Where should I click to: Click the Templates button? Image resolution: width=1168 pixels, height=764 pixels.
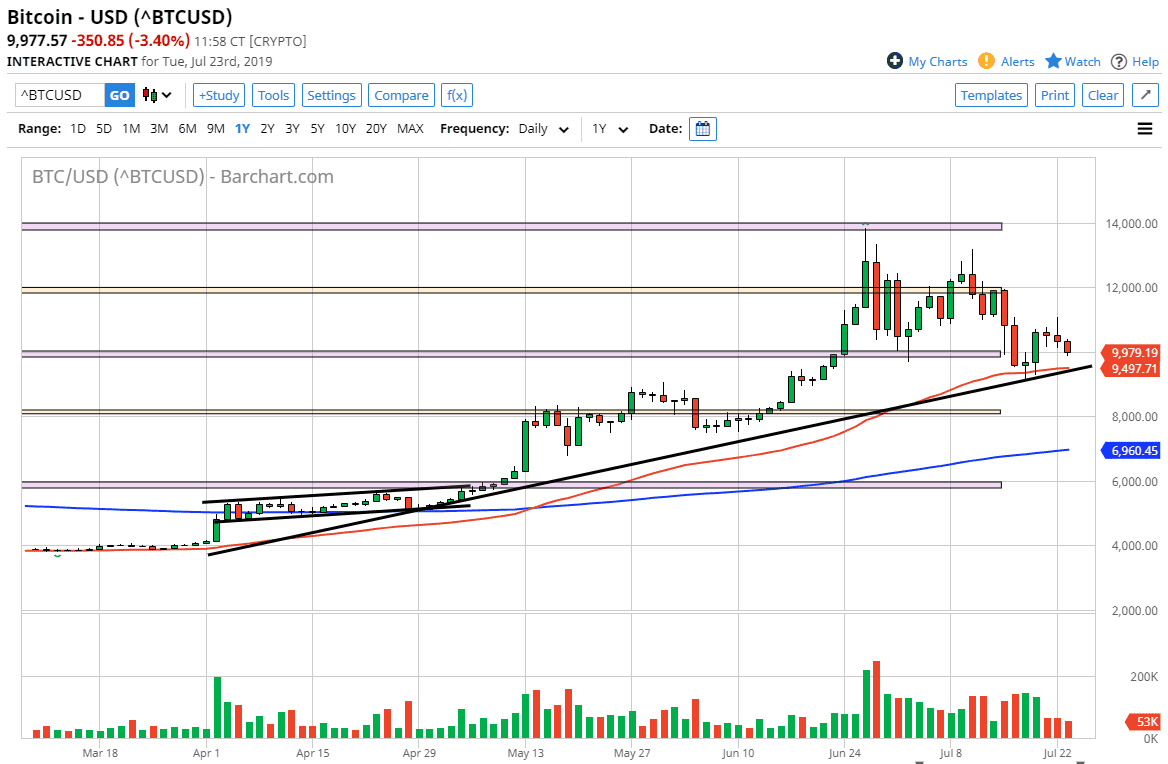click(x=991, y=95)
